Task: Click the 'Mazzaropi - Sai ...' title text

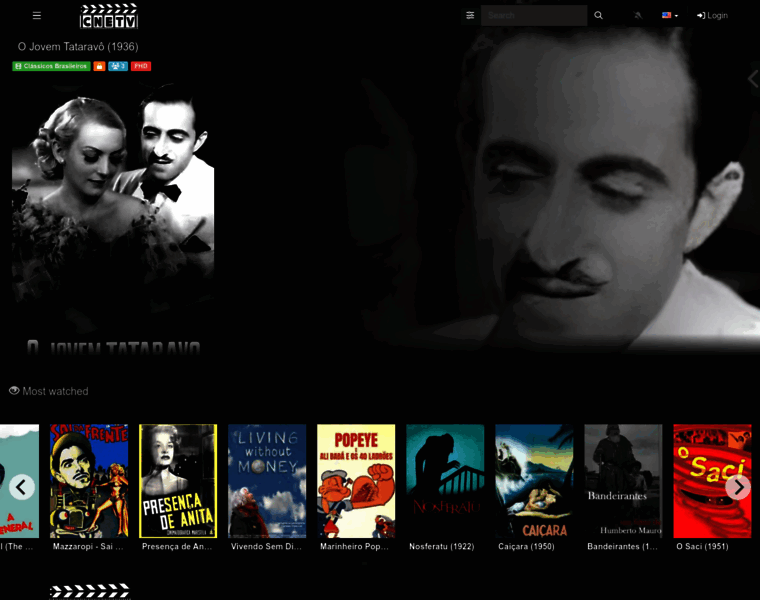Action: point(88,546)
